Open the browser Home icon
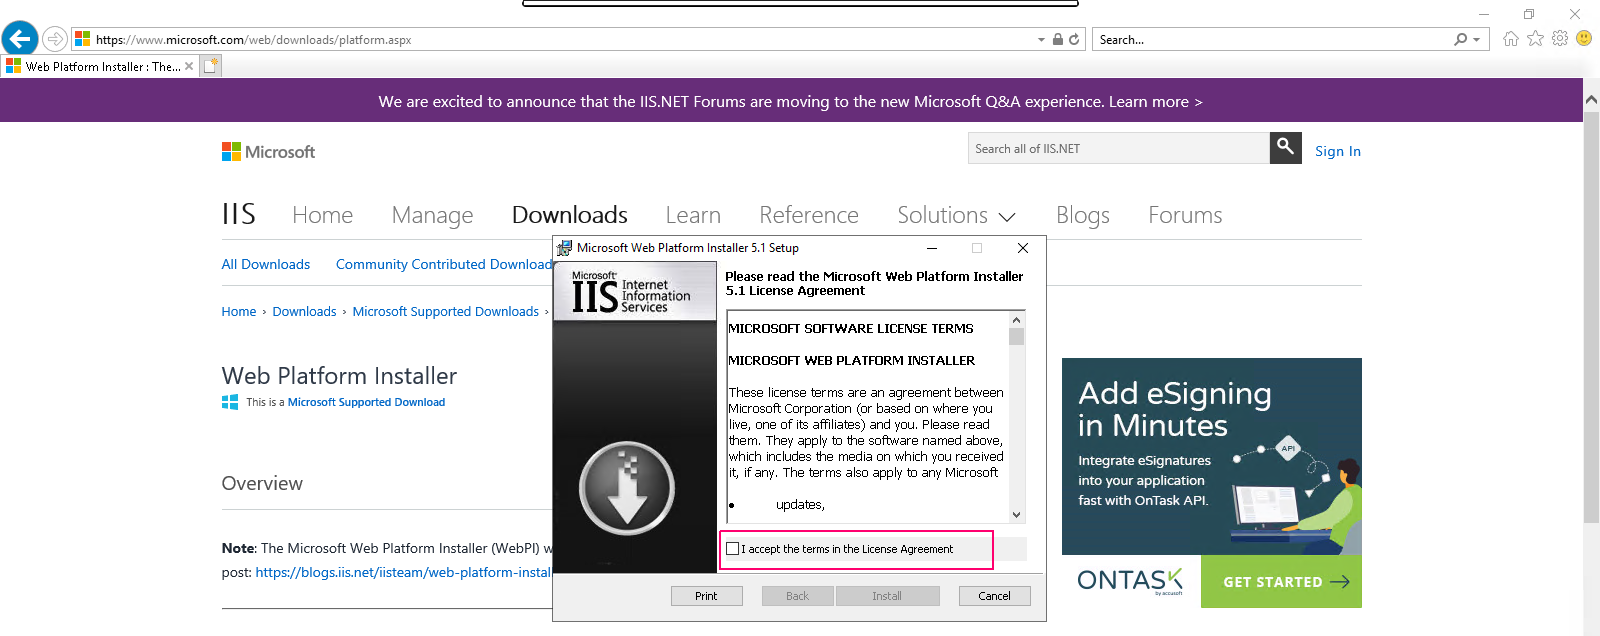 (x=1511, y=38)
